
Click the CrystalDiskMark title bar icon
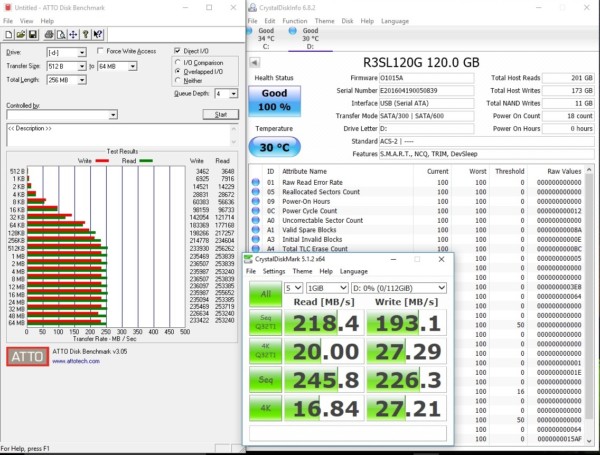tap(249, 259)
